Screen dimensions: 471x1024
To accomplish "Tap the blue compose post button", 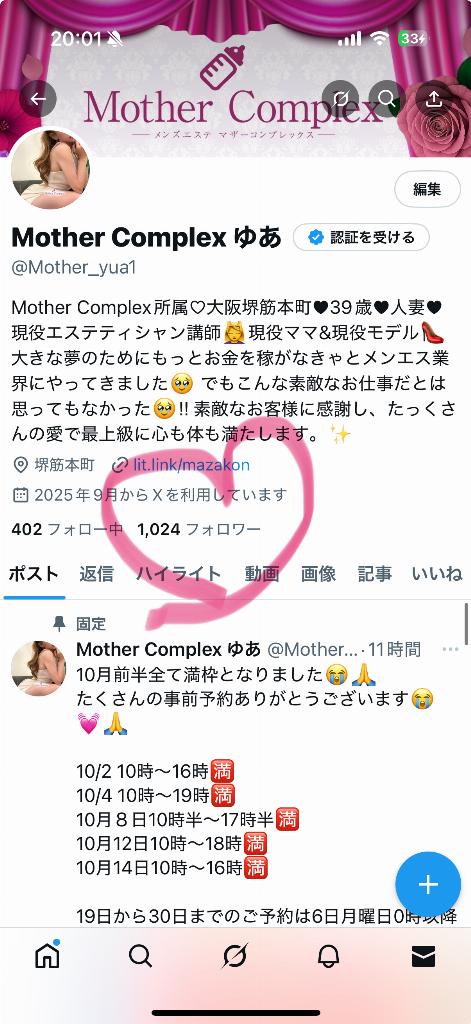I will click(x=428, y=884).
